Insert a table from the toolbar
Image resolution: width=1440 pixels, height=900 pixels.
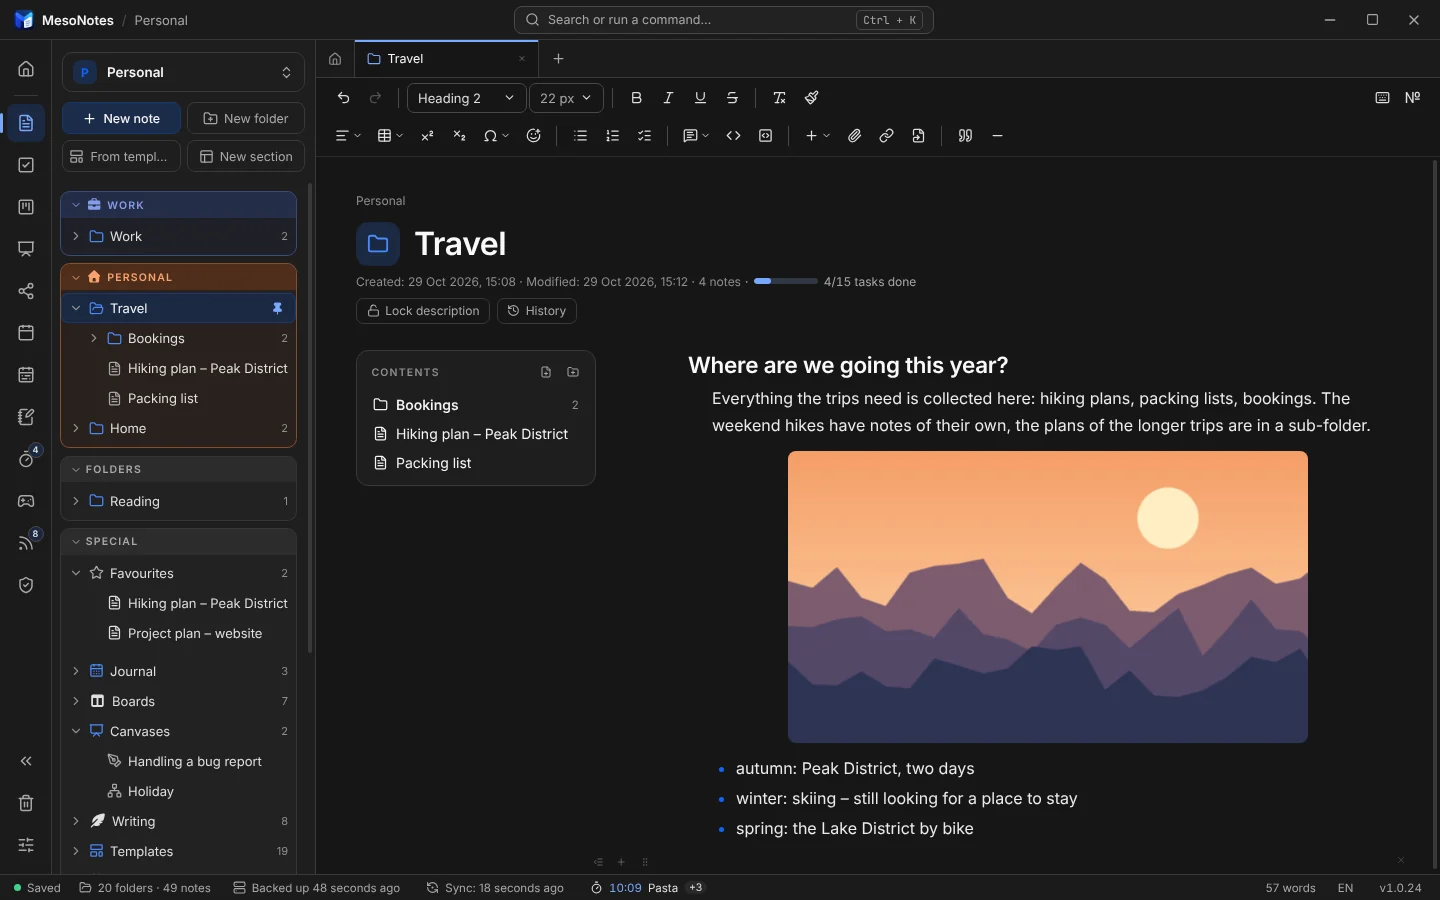389,136
